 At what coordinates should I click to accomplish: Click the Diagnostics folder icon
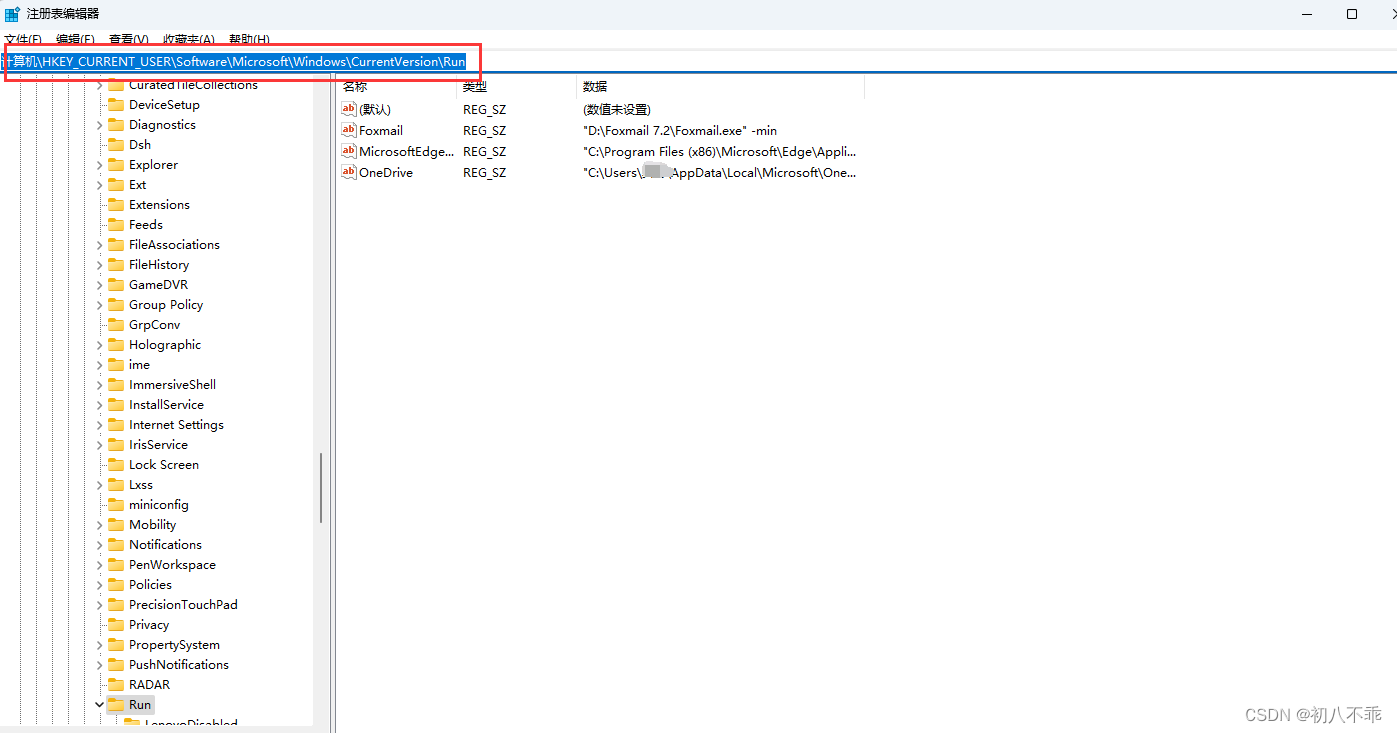[x=116, y=125]
